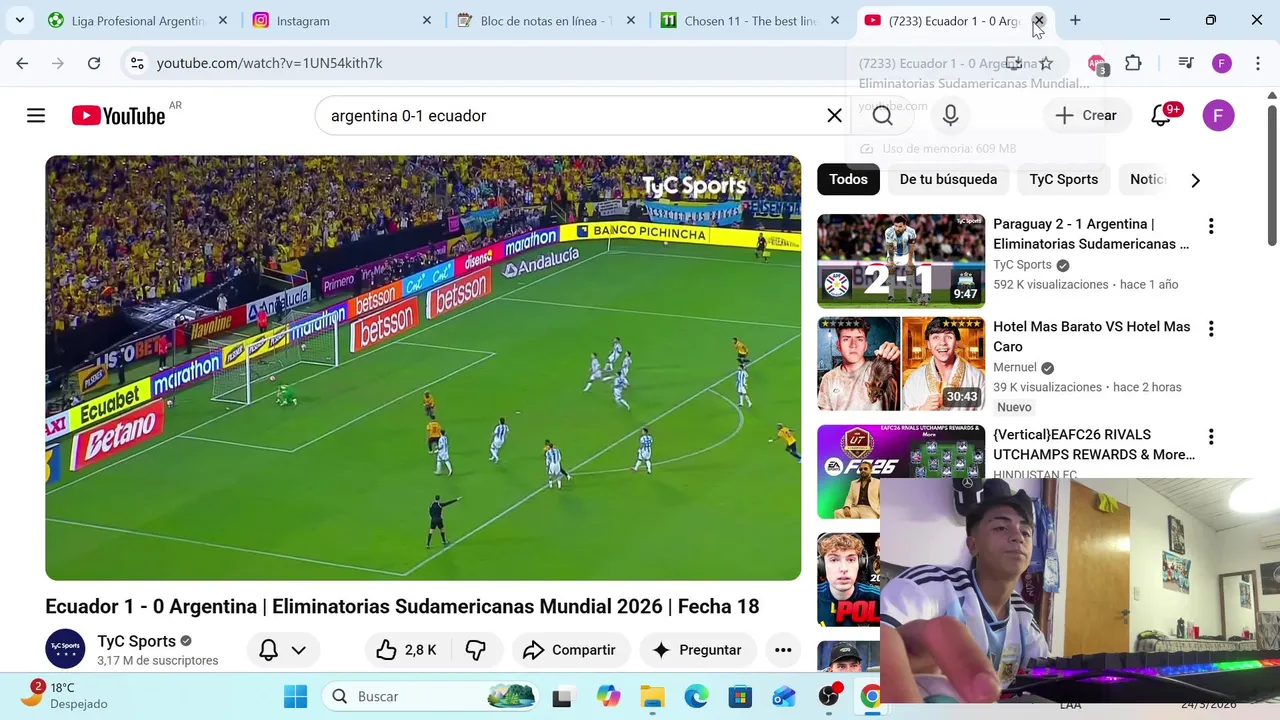Select the Todos filter chip
1280x720 pixels.
tap(848, 179)
